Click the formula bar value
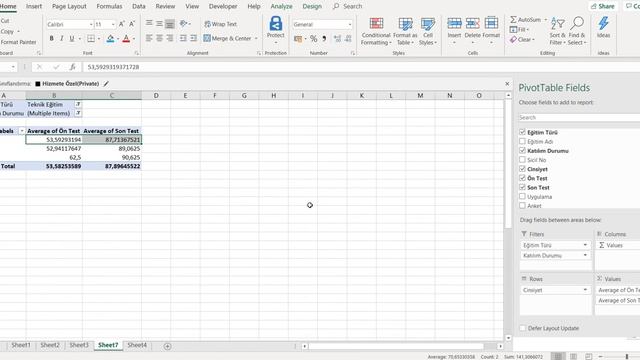The width and height of the screenshot is (640, 360). click(x=113, y=67)
